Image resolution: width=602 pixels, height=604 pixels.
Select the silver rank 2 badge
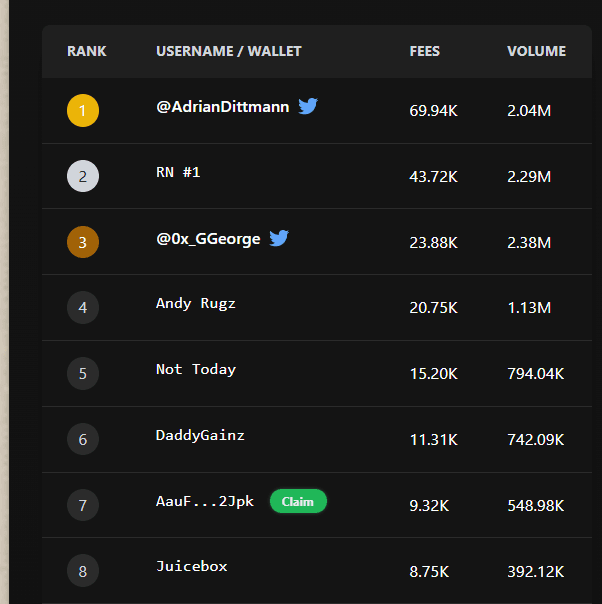(x=83, y=176)
